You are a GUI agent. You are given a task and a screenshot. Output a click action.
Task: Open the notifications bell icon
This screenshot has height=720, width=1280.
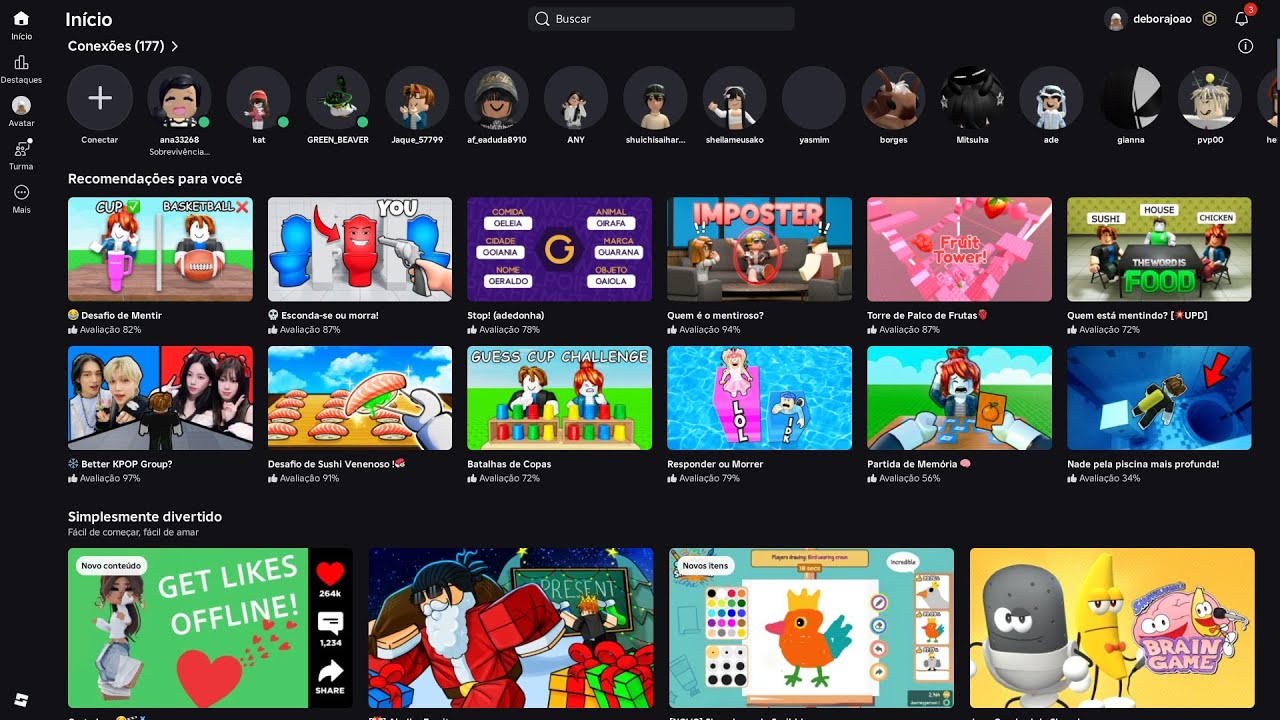[x=1242, y=19]
